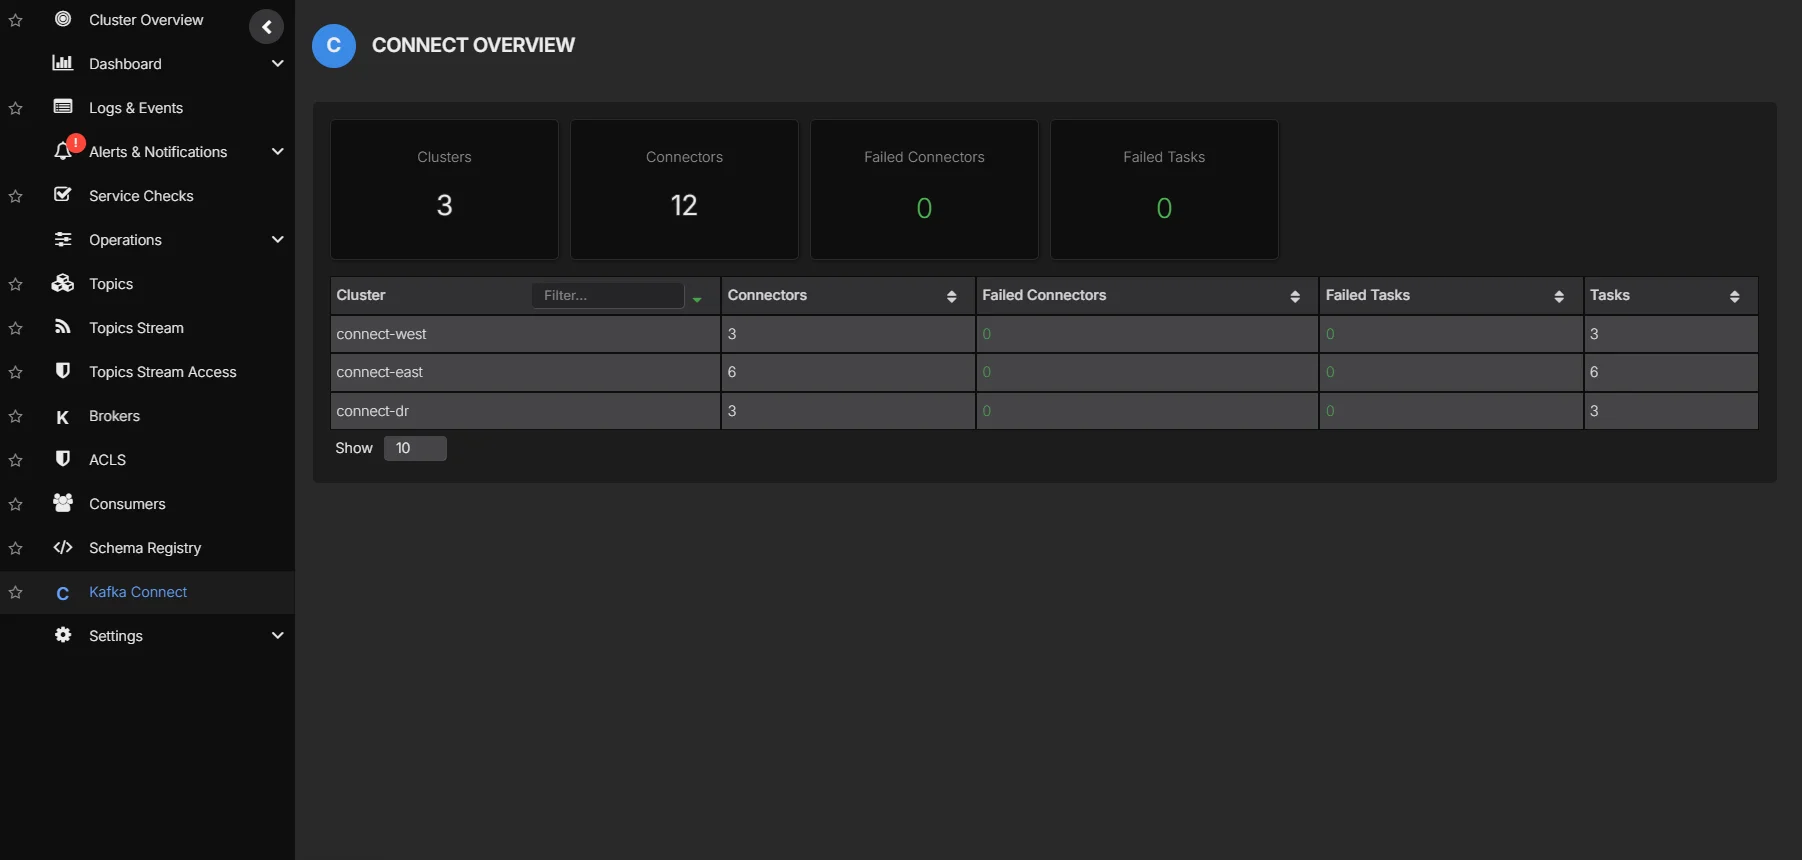Click the Consumers people icon

pyautogui.click(x=62, y=504)
